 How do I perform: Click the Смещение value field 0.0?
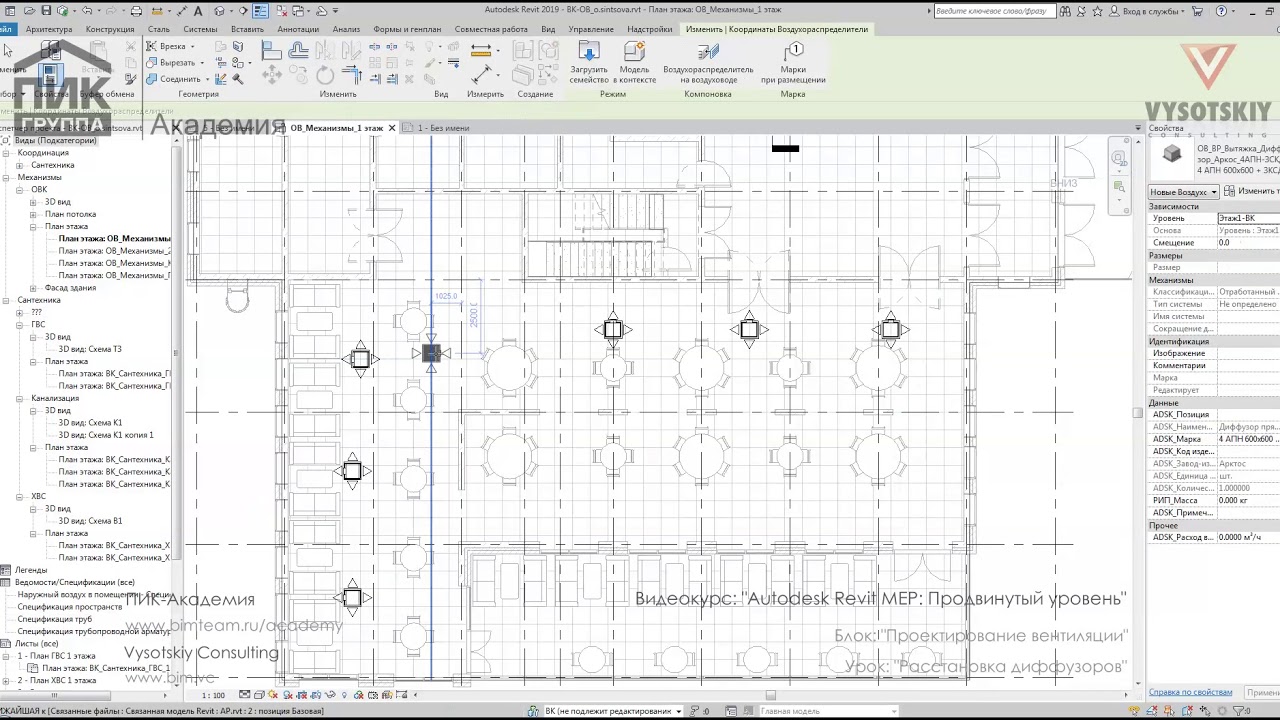tap(1248, 243)
